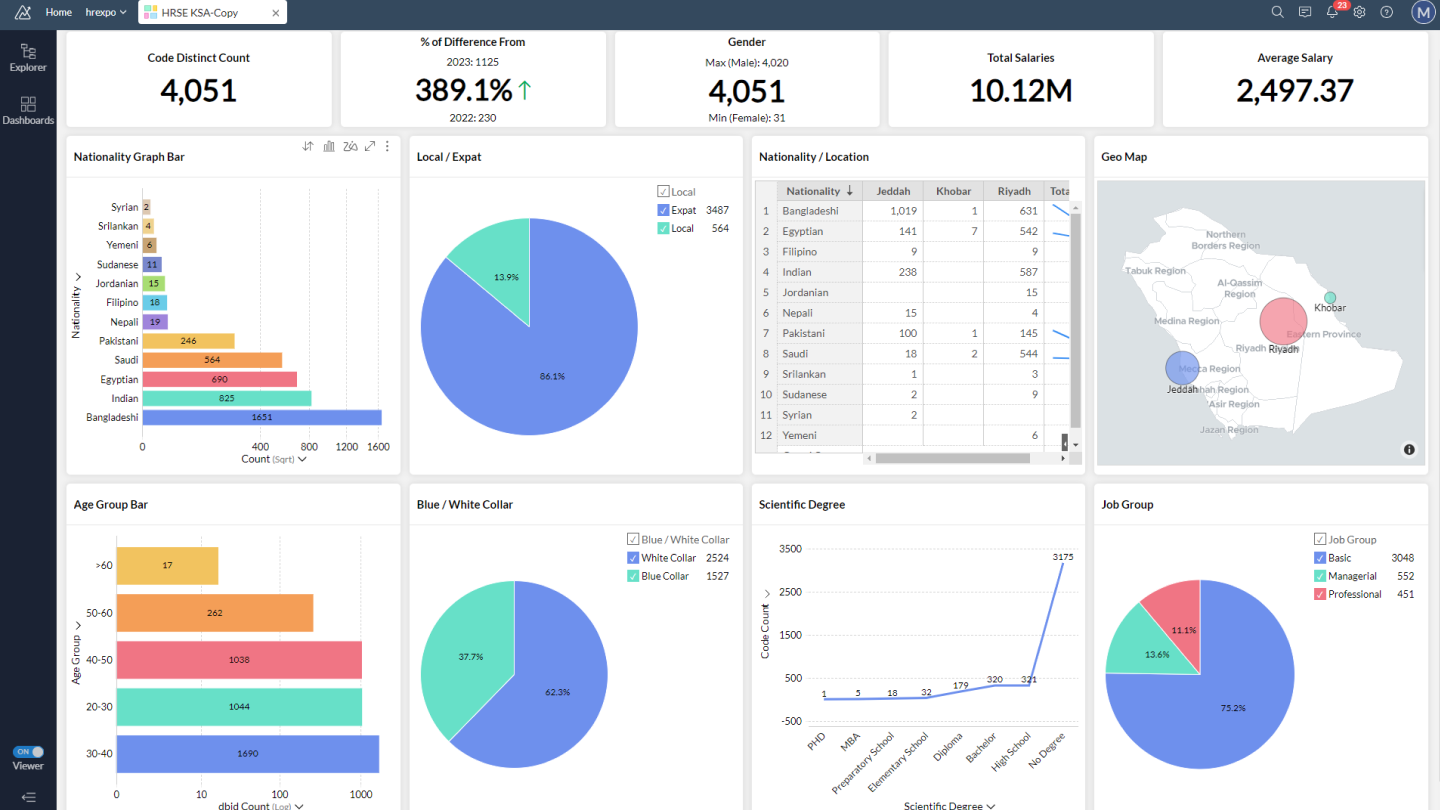Close the HRSE KSA-Copy tab
This screenshot has width=1440, height=810.
pos(276,12)
